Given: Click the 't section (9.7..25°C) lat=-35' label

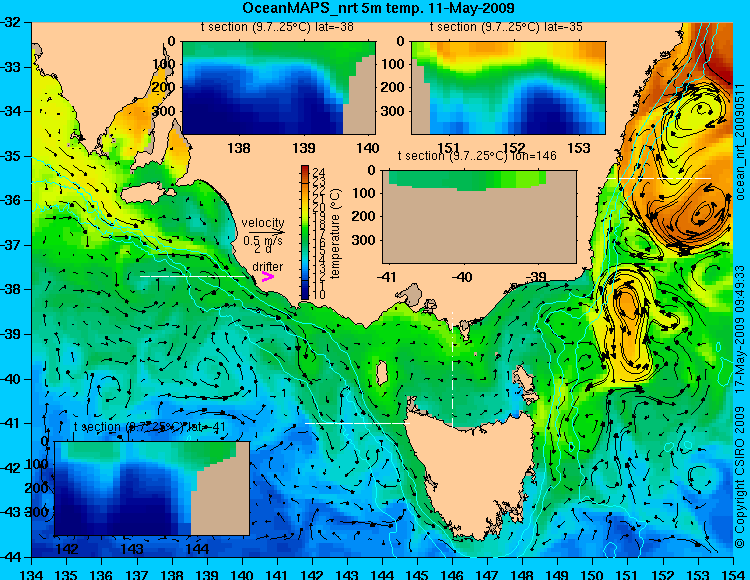Looking at the screenshot, I should point(506,27).
